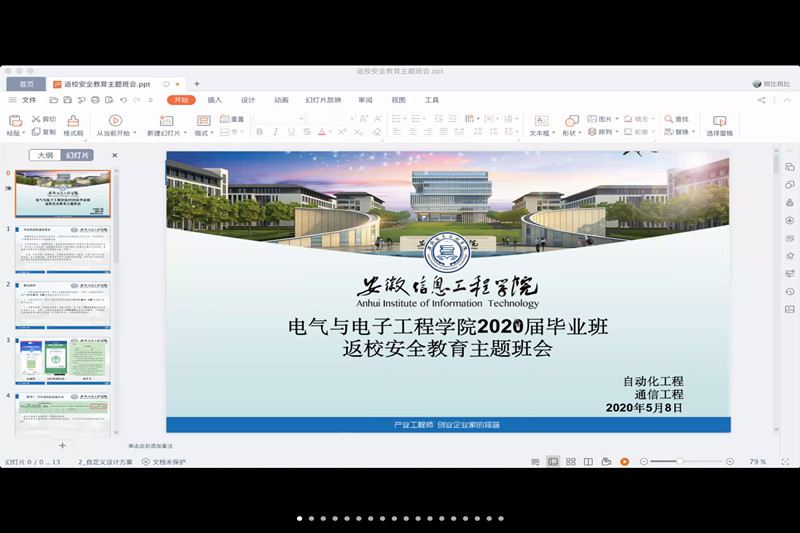Toggle bold formatting (B)

pyautogui.click(x=260, y=132)
